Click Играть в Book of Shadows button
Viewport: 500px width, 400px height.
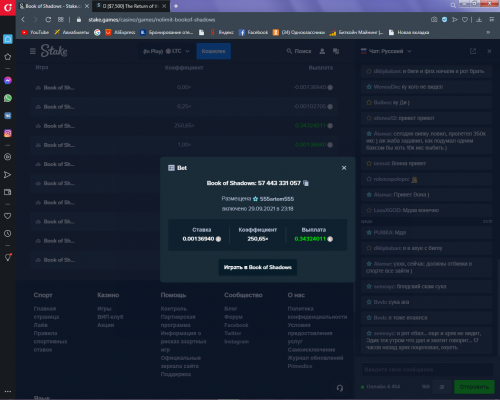(258, 267)
